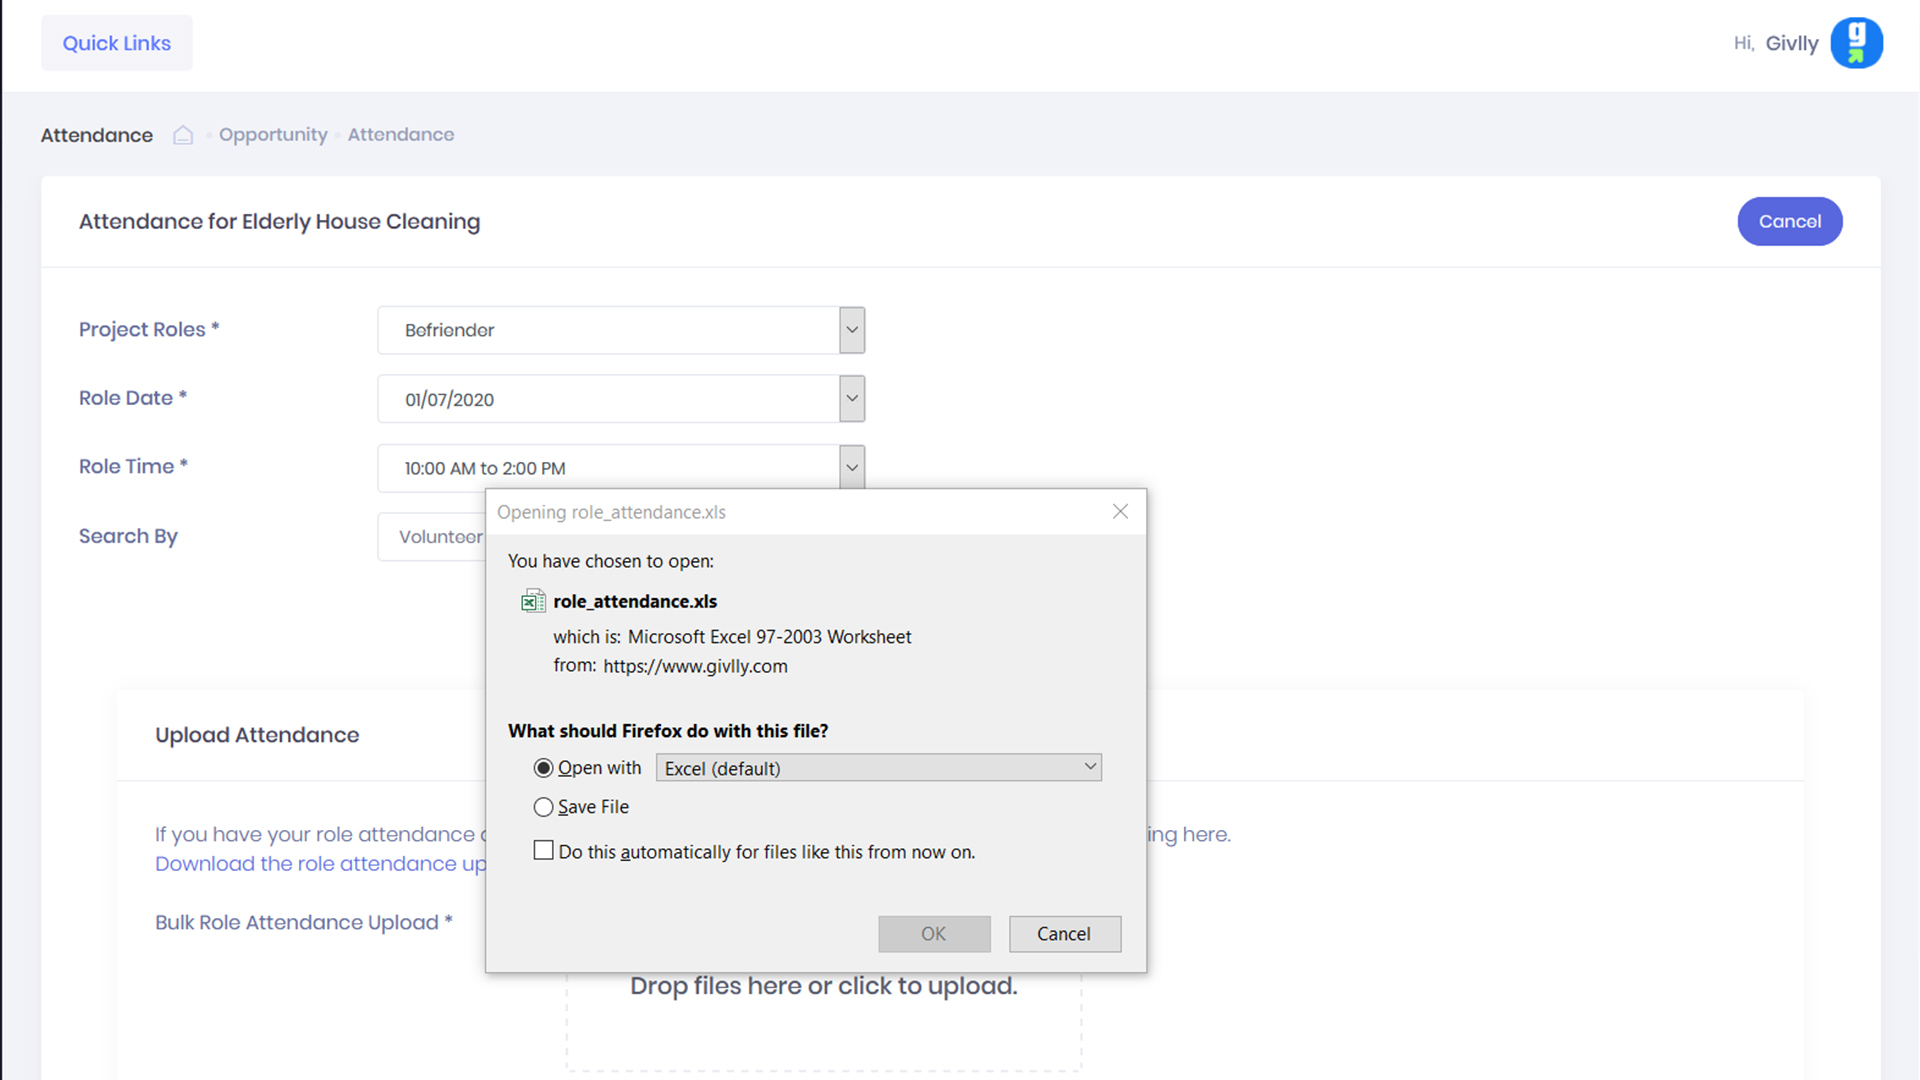Click the blue Cancel button
1920x1080 pixels.
(1789, 221)
